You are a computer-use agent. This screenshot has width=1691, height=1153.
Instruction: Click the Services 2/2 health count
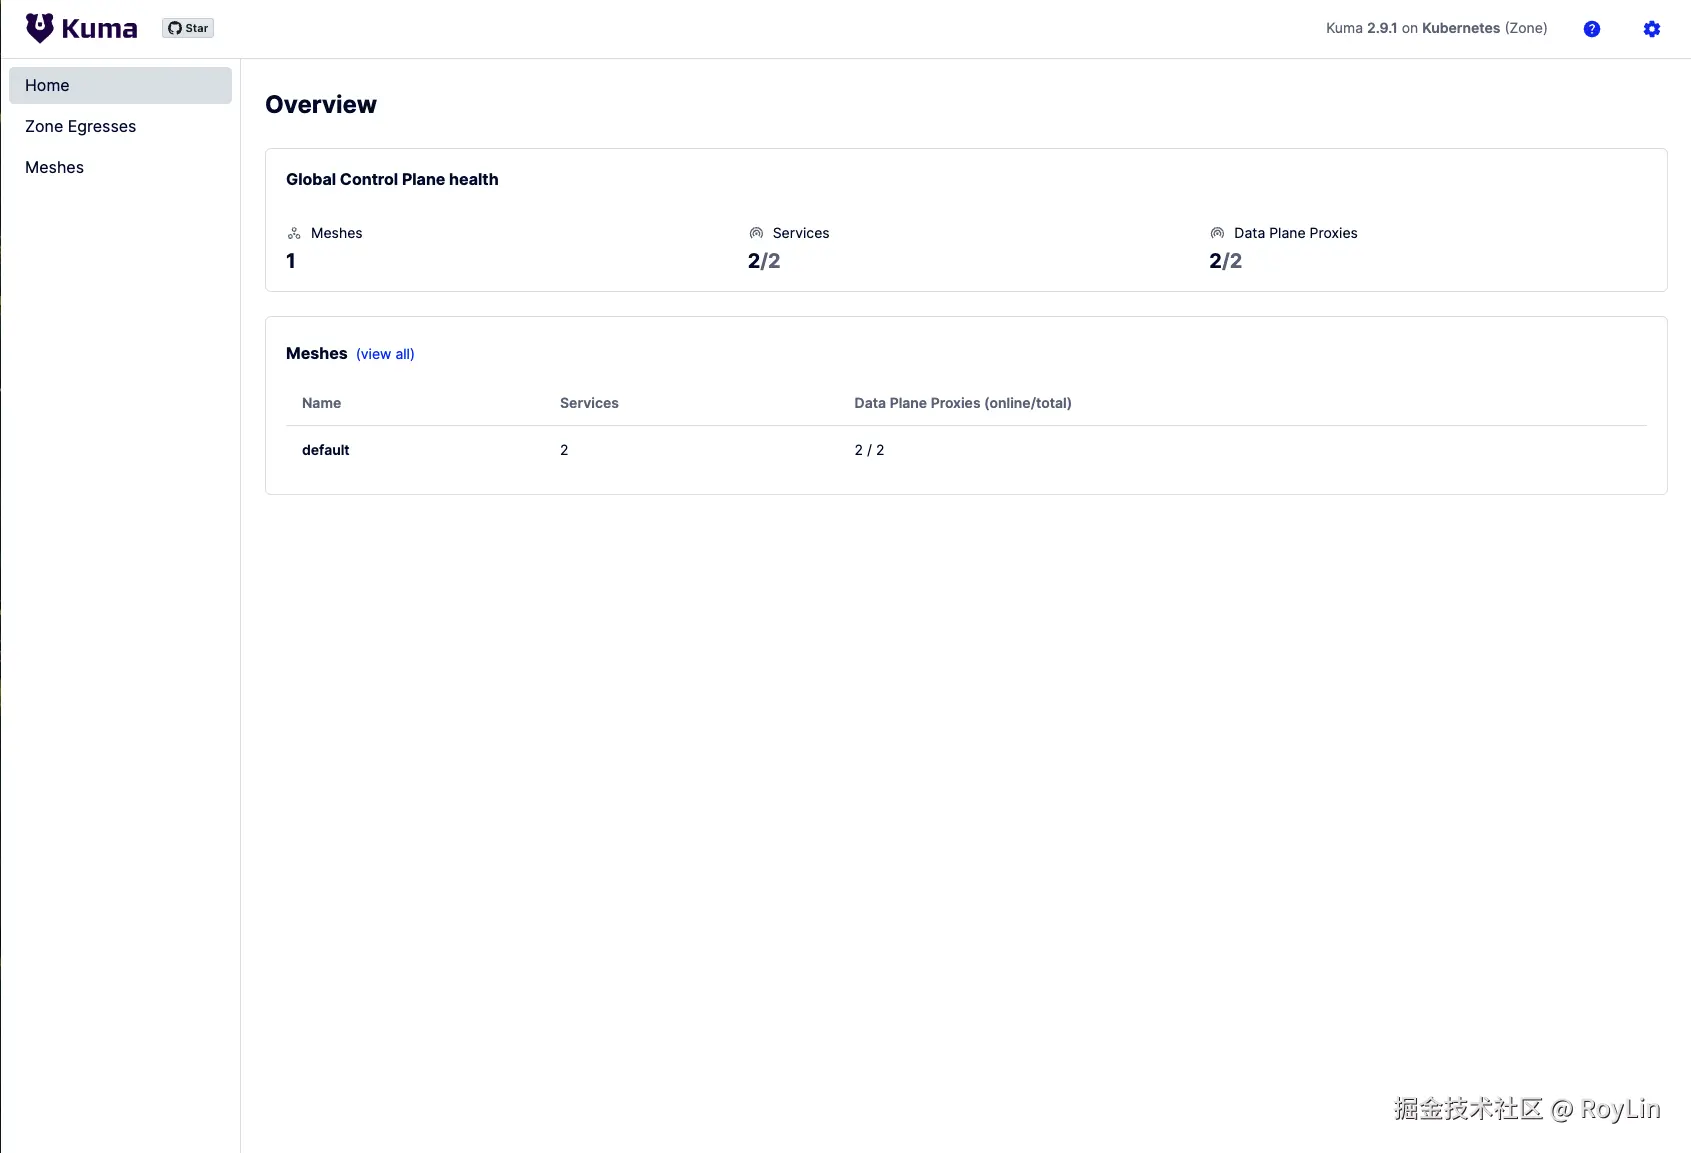(764, 261)
